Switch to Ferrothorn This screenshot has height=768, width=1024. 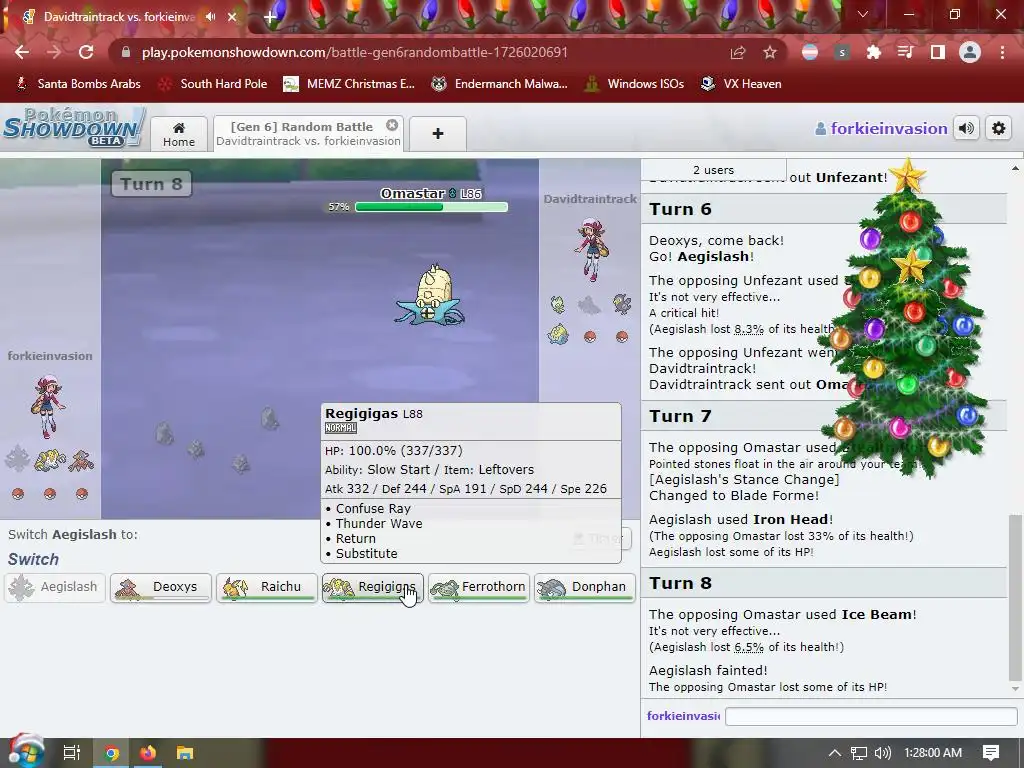pyautogui.click(x=479, y=587)
